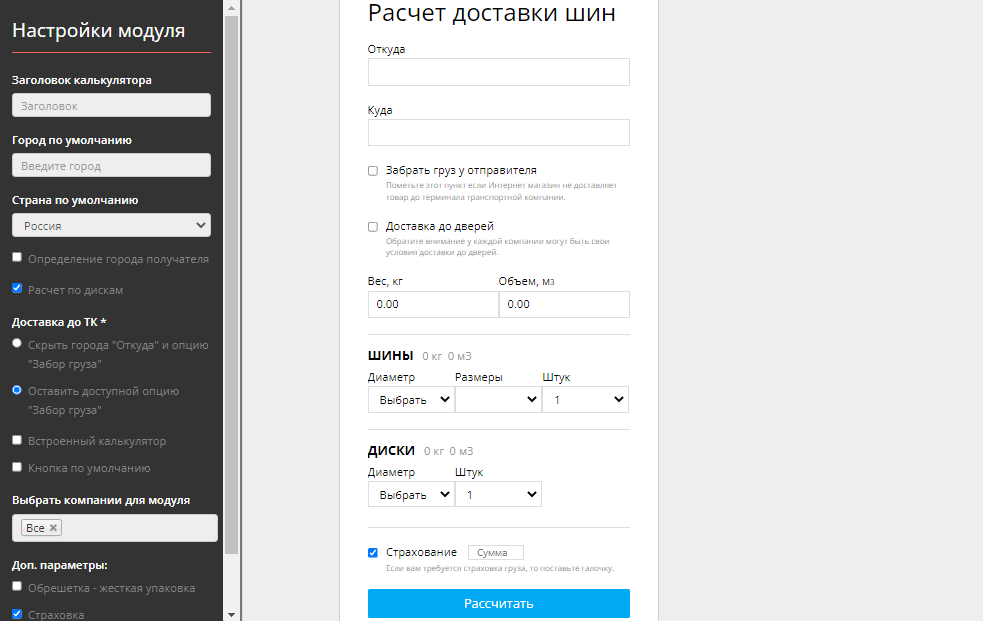Select the Скрыть города "Откуда" radio option

tap(16, 343)
